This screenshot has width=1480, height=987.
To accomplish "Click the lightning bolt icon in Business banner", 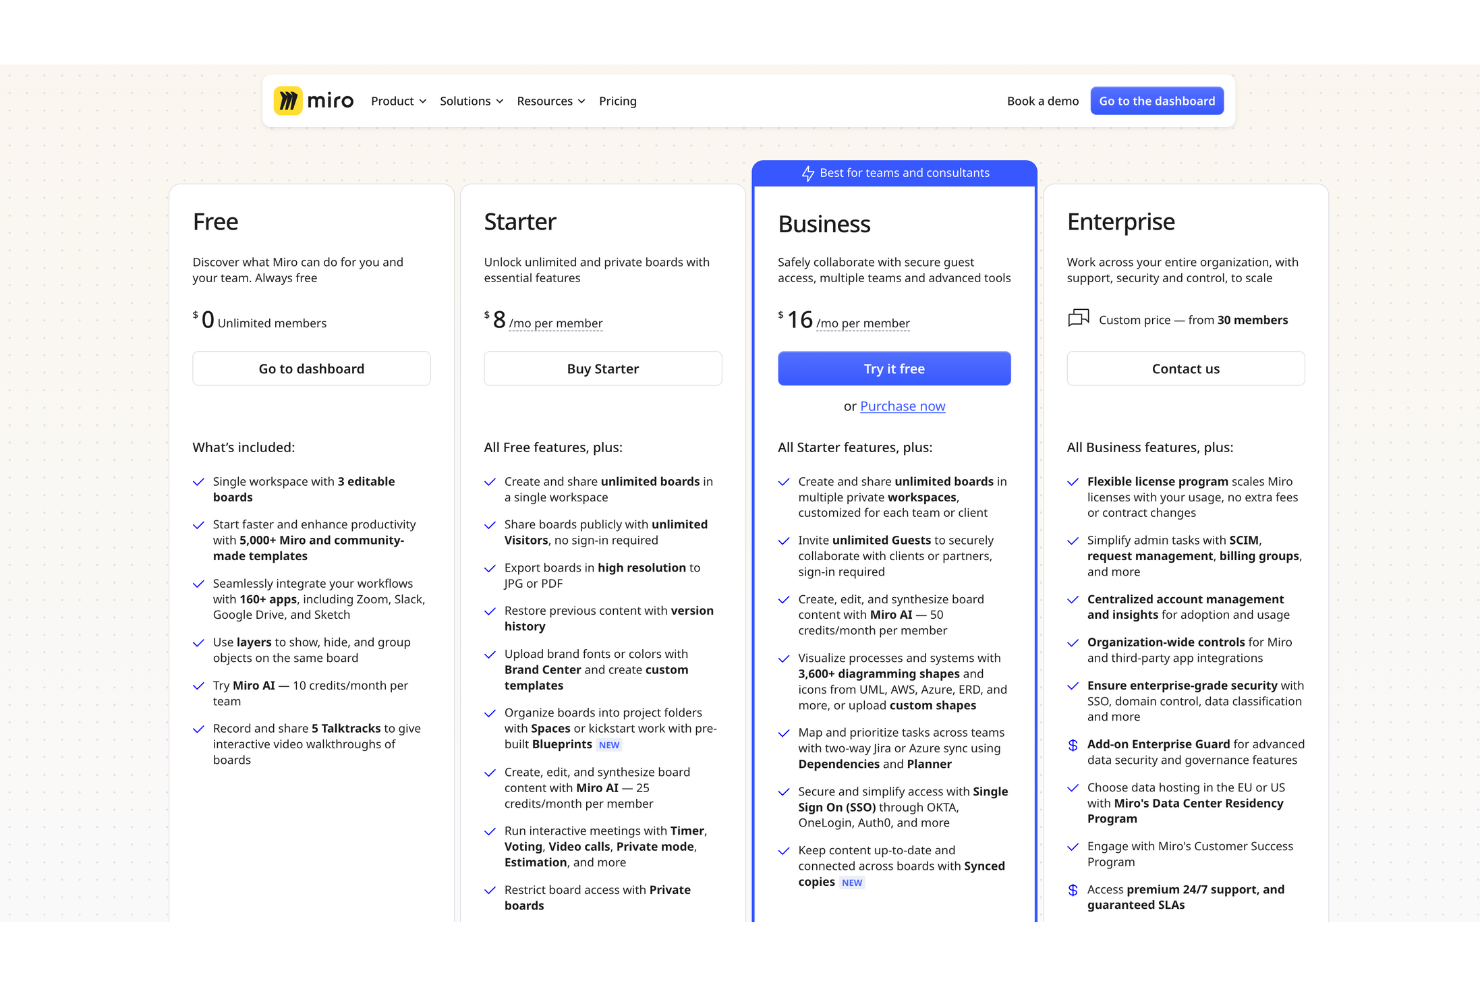I will pyautogui.click(x=808, y=173).
